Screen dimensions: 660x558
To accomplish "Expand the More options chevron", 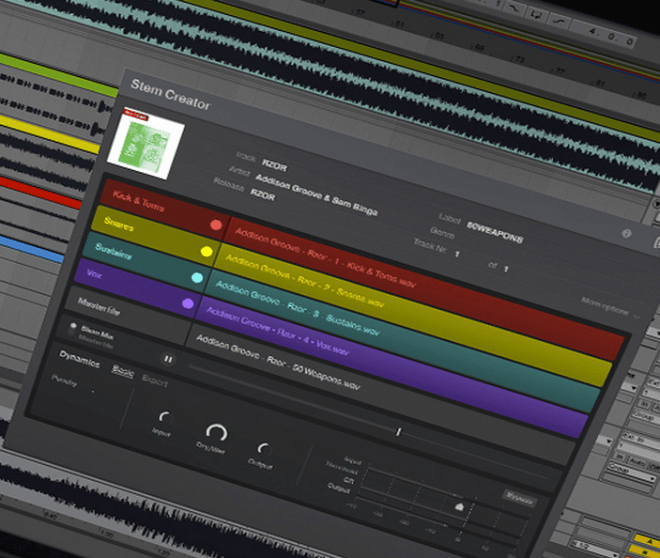I will pos(637,316).
